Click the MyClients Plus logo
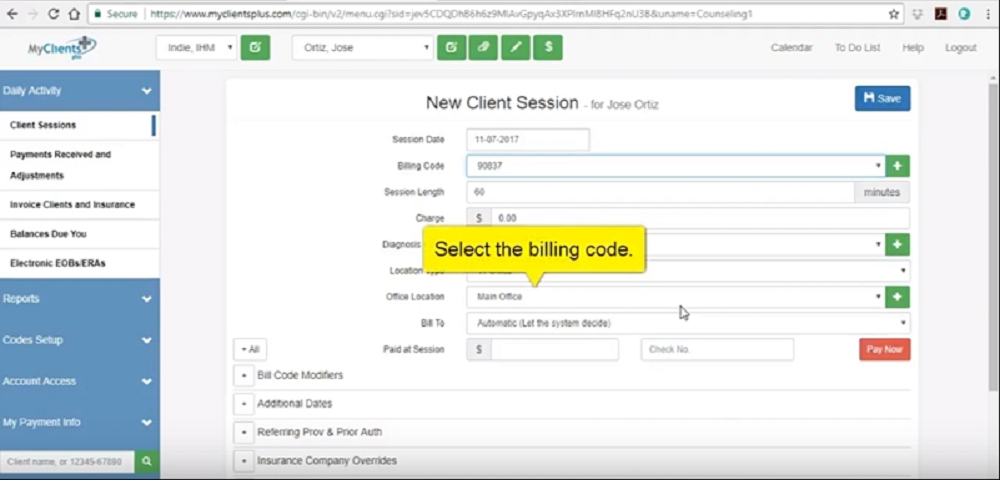 pos(62,47)
